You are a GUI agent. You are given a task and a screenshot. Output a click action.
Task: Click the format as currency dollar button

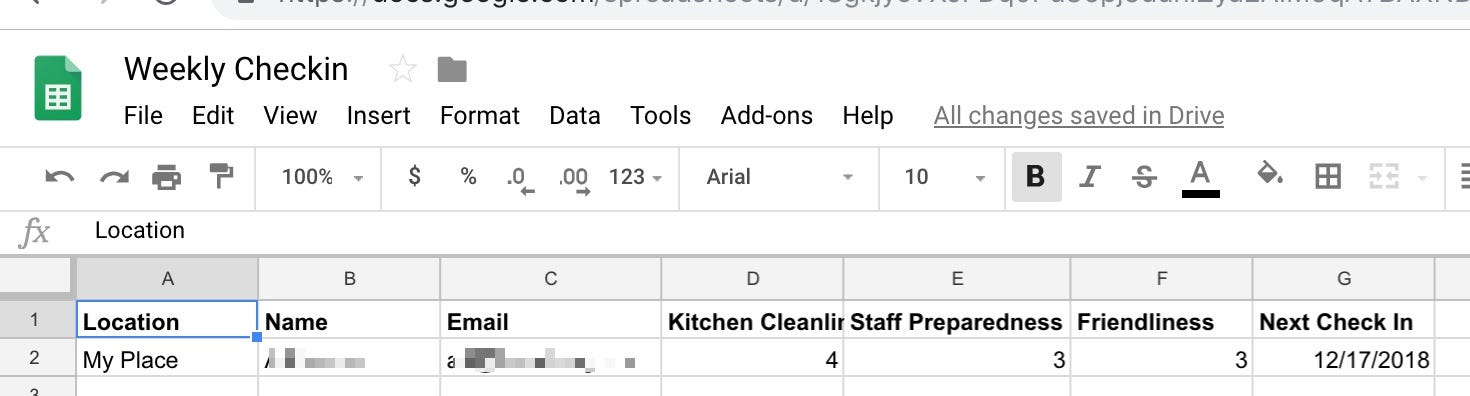415,177
